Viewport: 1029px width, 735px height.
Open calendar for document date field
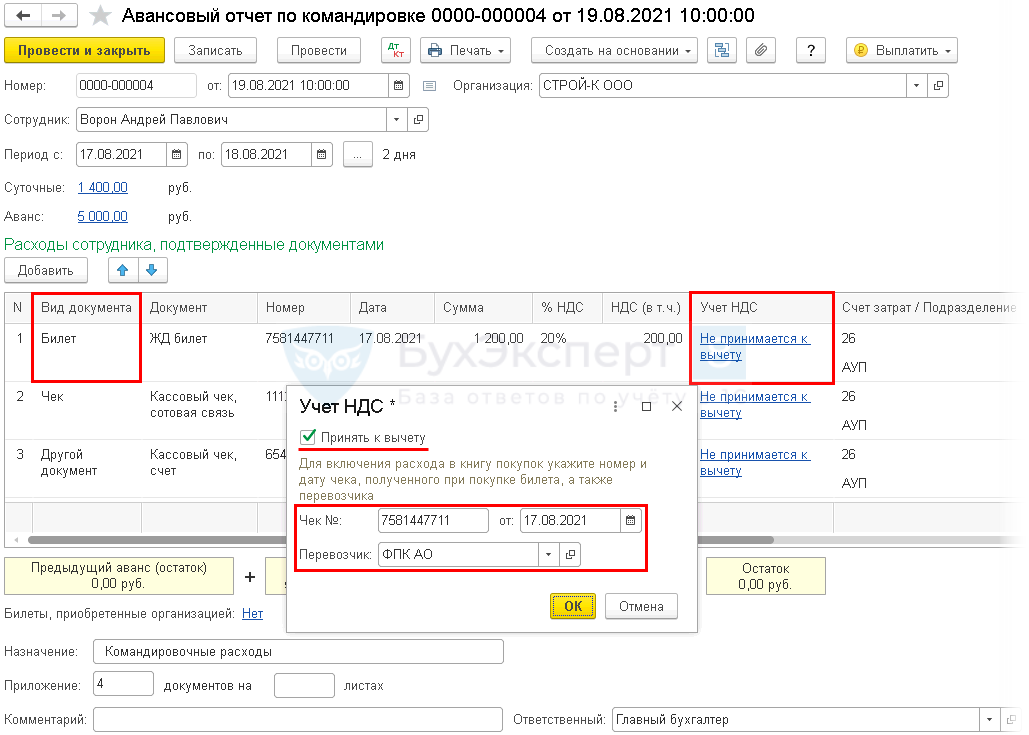tap(398, 86)
